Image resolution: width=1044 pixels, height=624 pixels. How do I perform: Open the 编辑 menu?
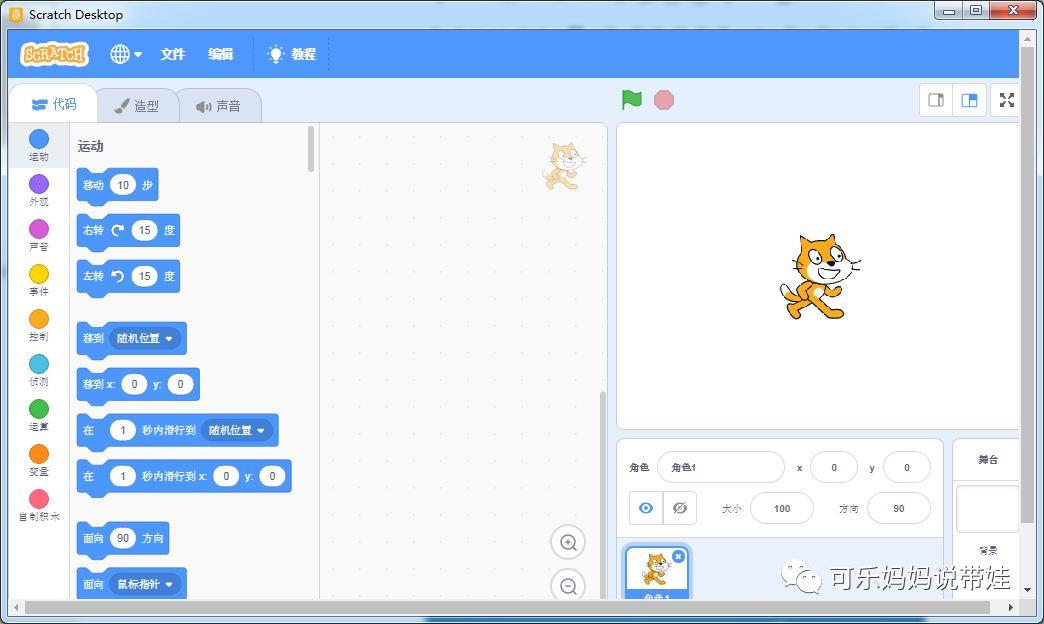(220, 54)
